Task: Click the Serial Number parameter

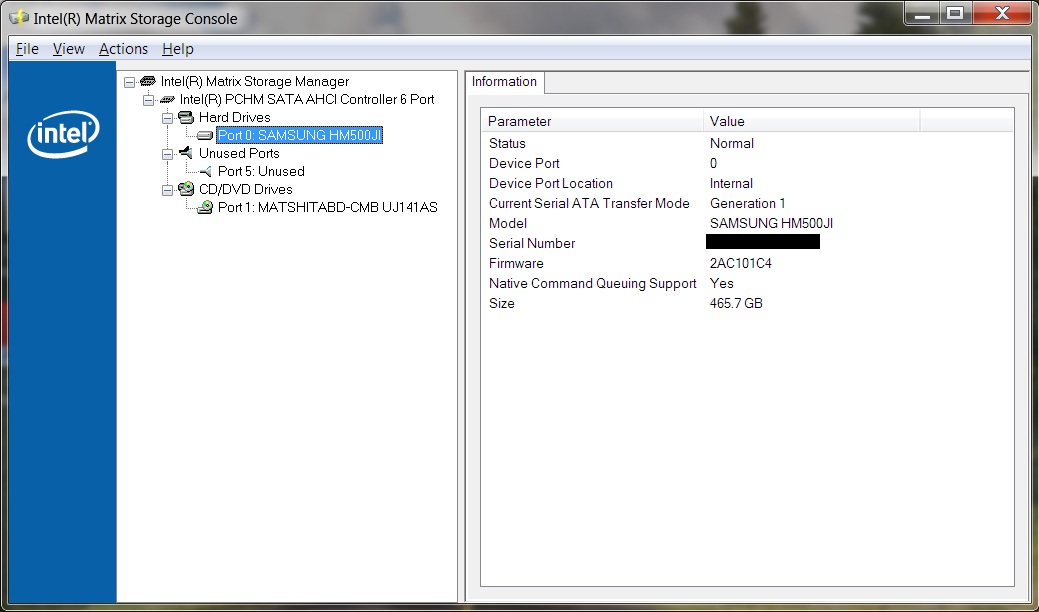Action: click(x=532, y=243)
